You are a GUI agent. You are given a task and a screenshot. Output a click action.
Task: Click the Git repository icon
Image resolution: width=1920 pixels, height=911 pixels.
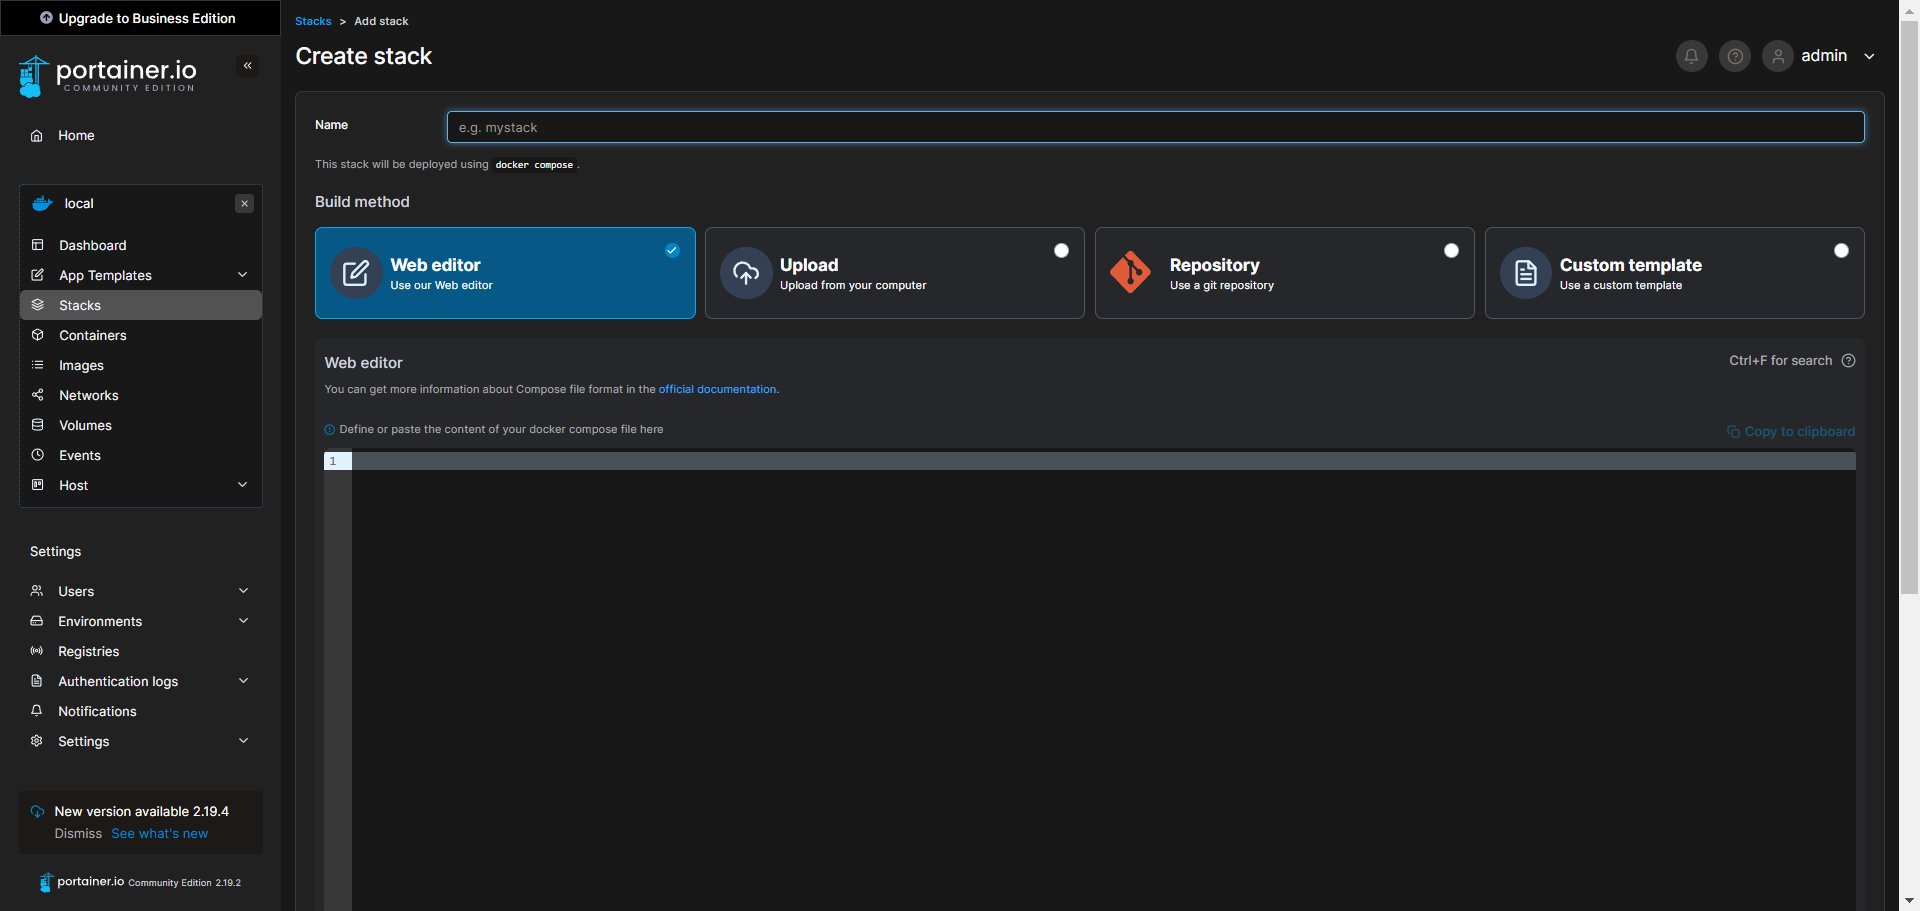1131,272
